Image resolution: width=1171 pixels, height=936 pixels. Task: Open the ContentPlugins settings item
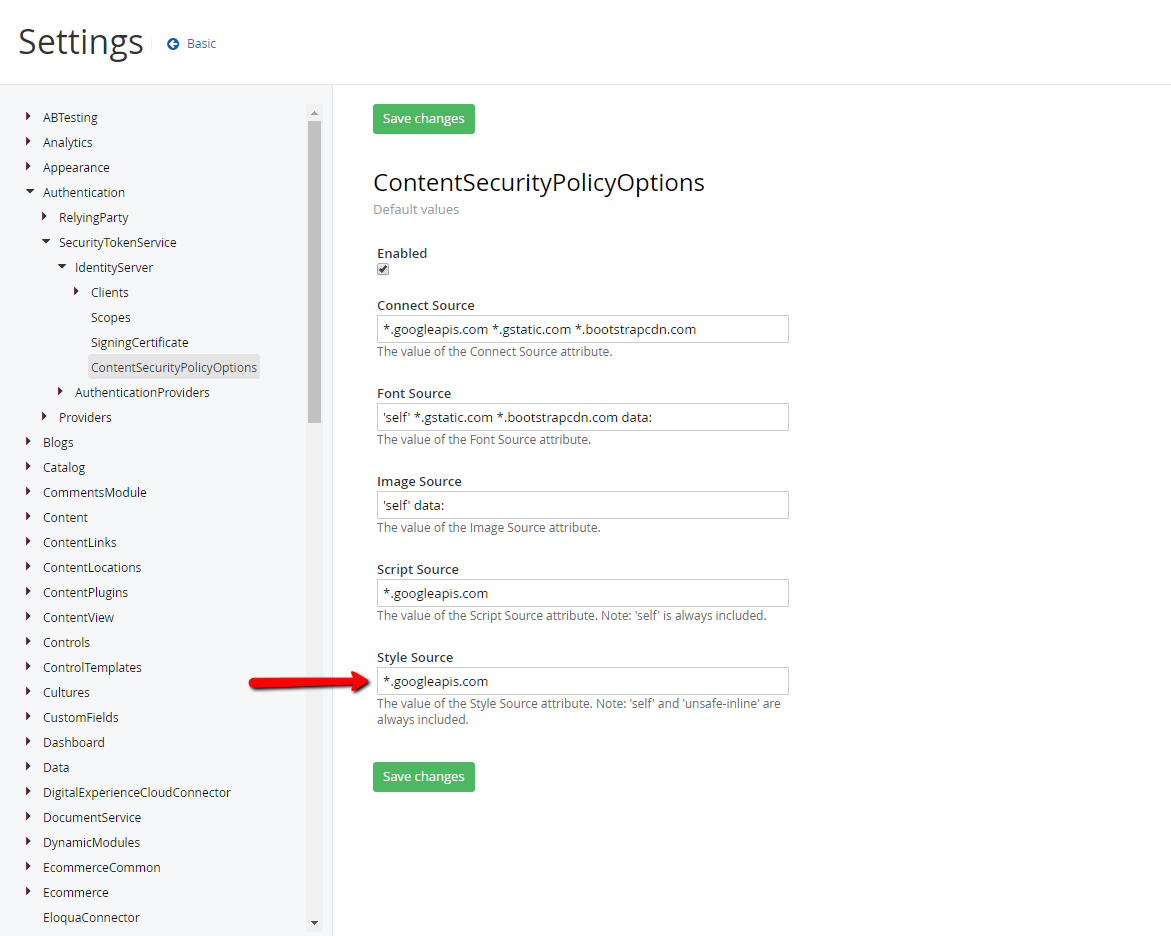point(85,592)
